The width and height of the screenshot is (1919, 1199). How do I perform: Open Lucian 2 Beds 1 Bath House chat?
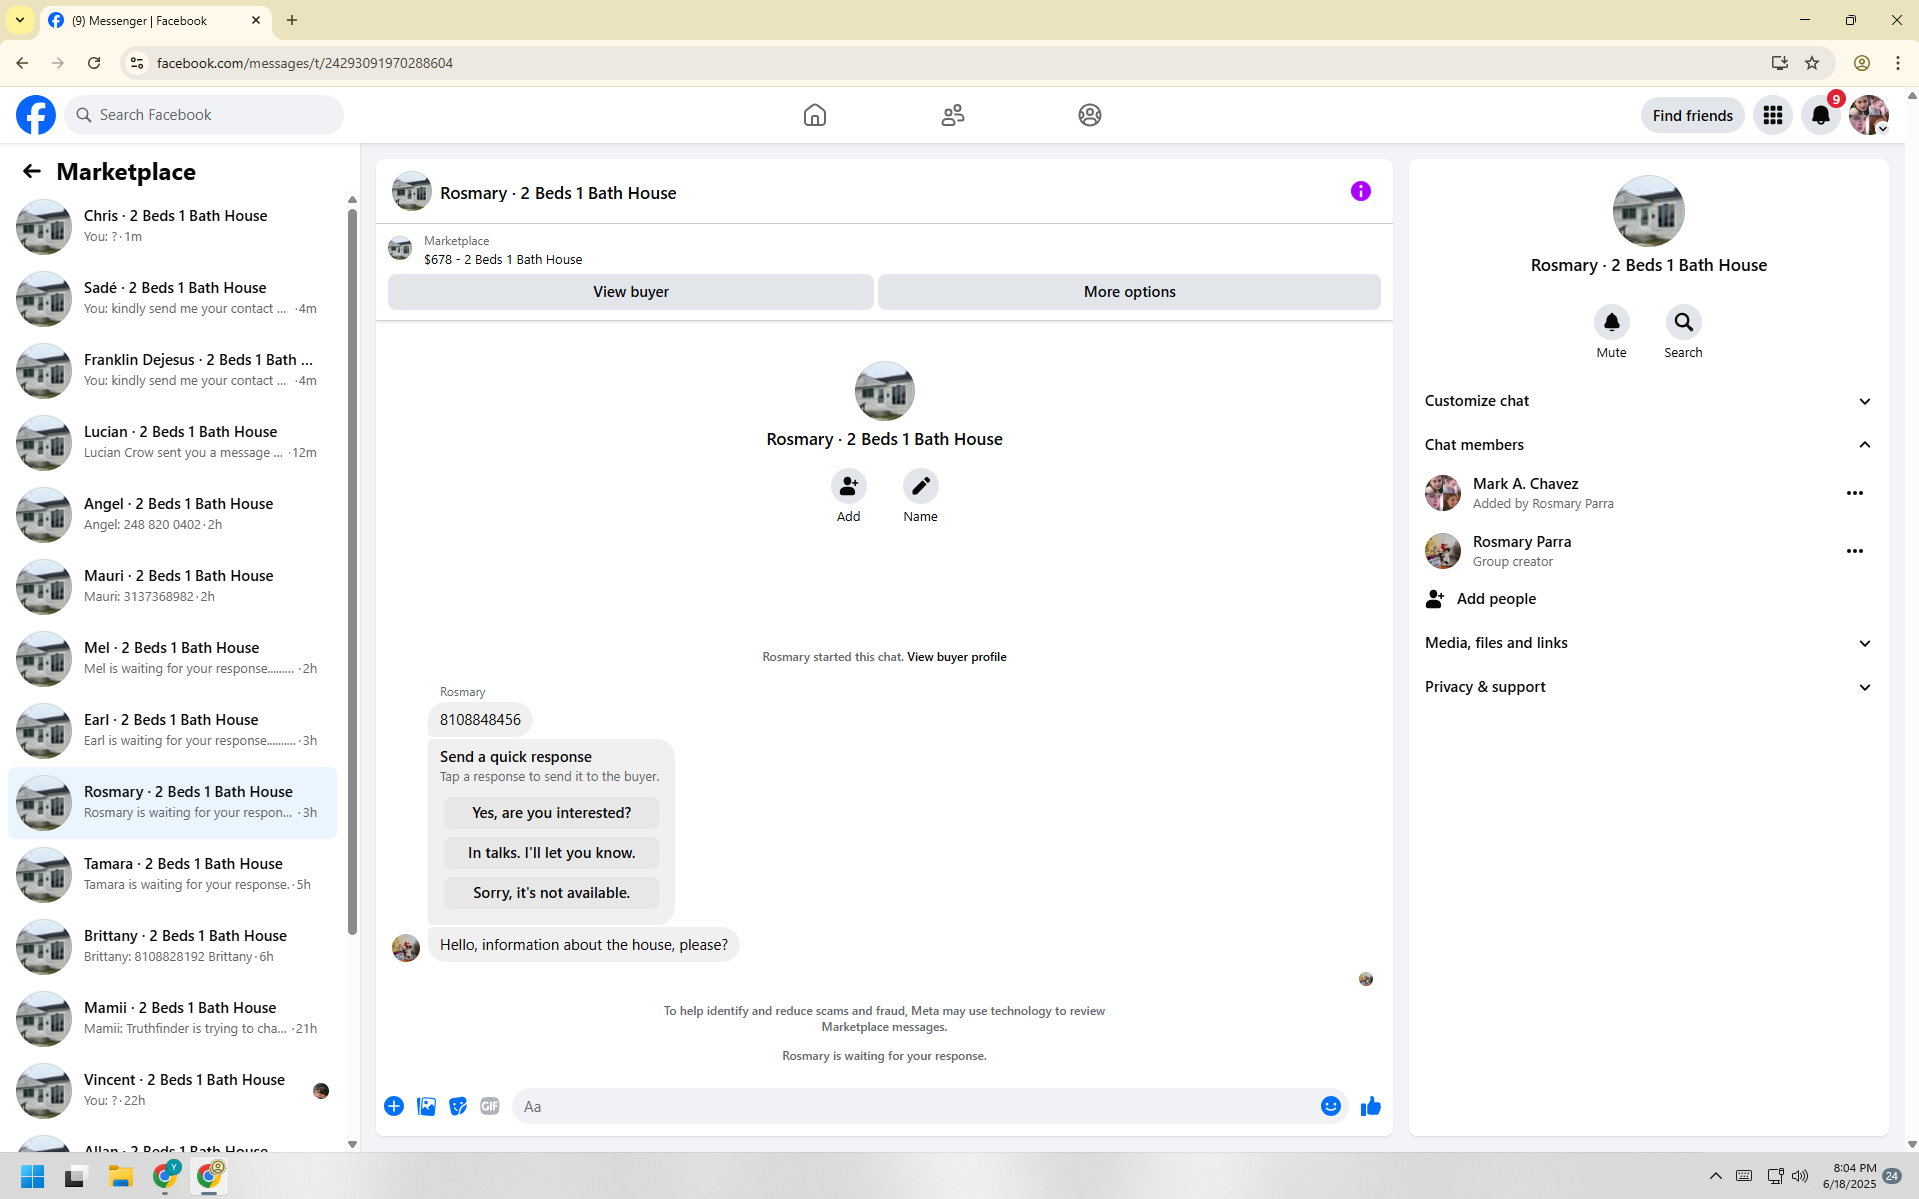172,442
